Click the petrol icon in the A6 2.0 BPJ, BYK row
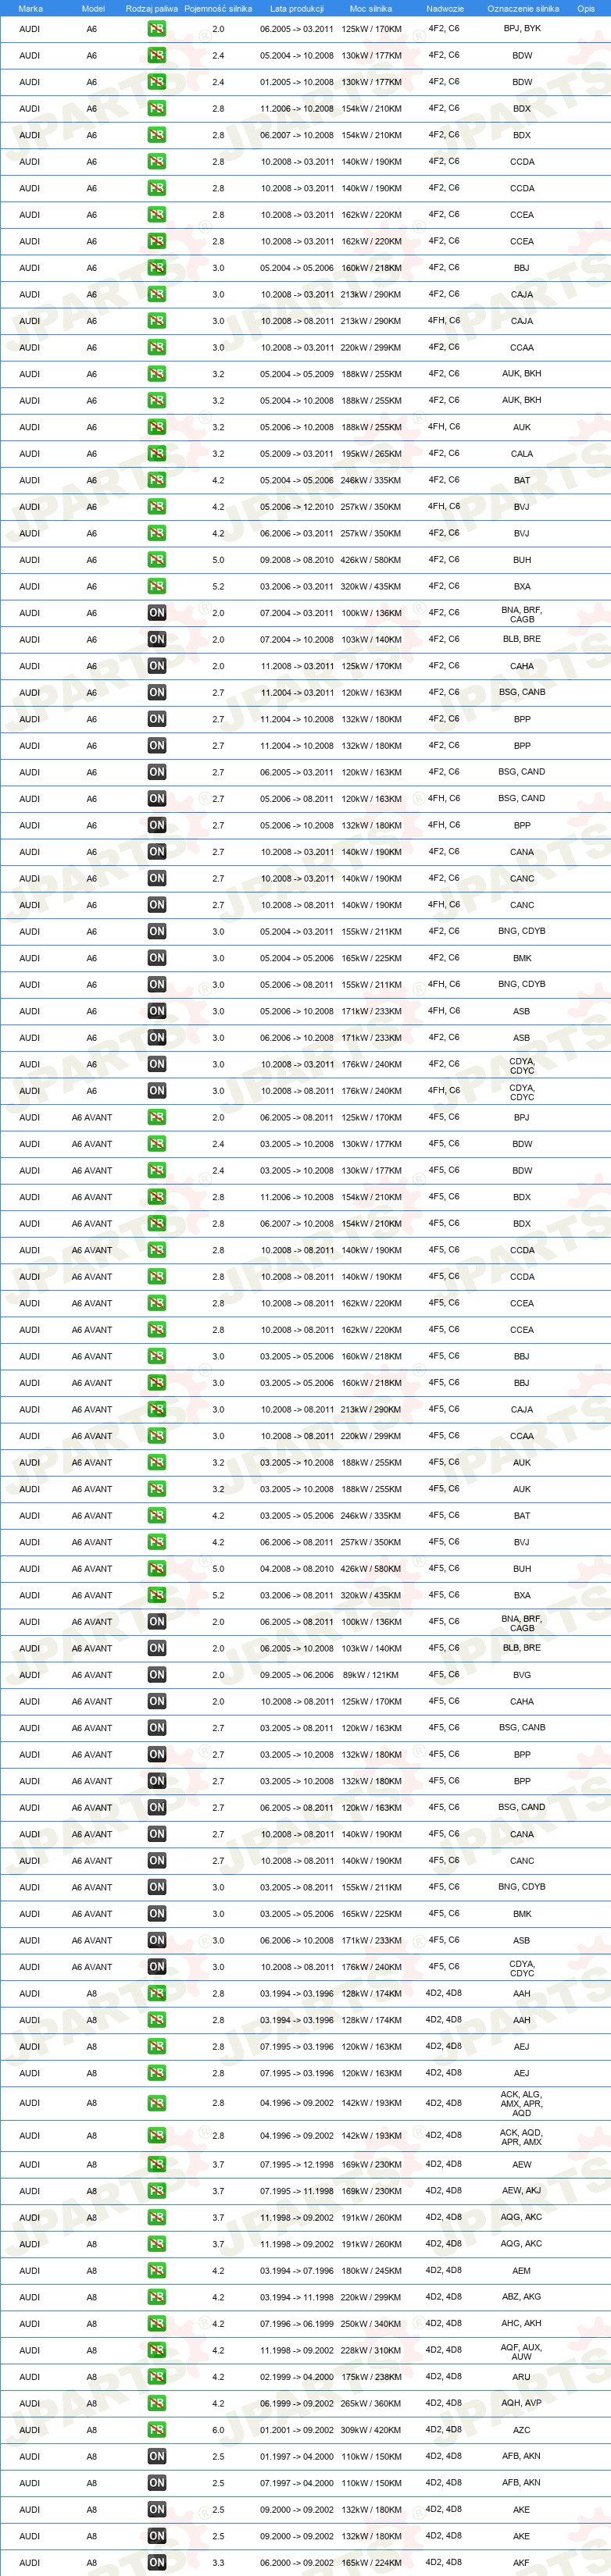The image size is (611, 2576). pos(157,29)
